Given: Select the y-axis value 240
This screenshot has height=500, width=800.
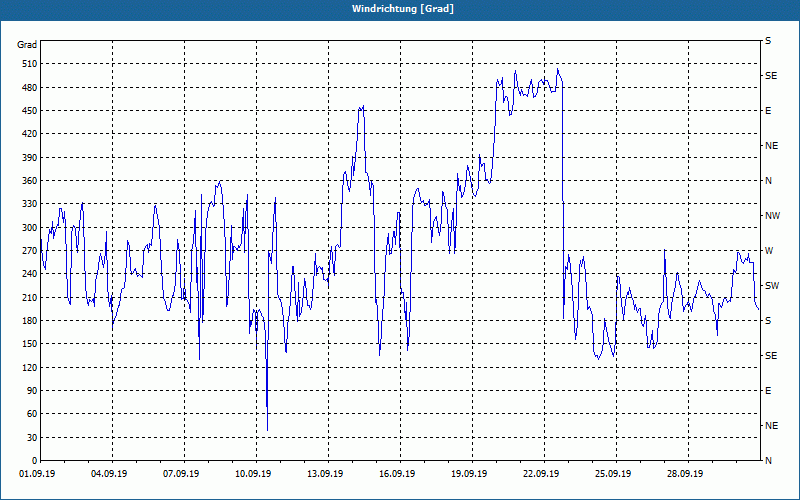Looking at the screenshot, I should pyautogui.click(x=30, y=274).
